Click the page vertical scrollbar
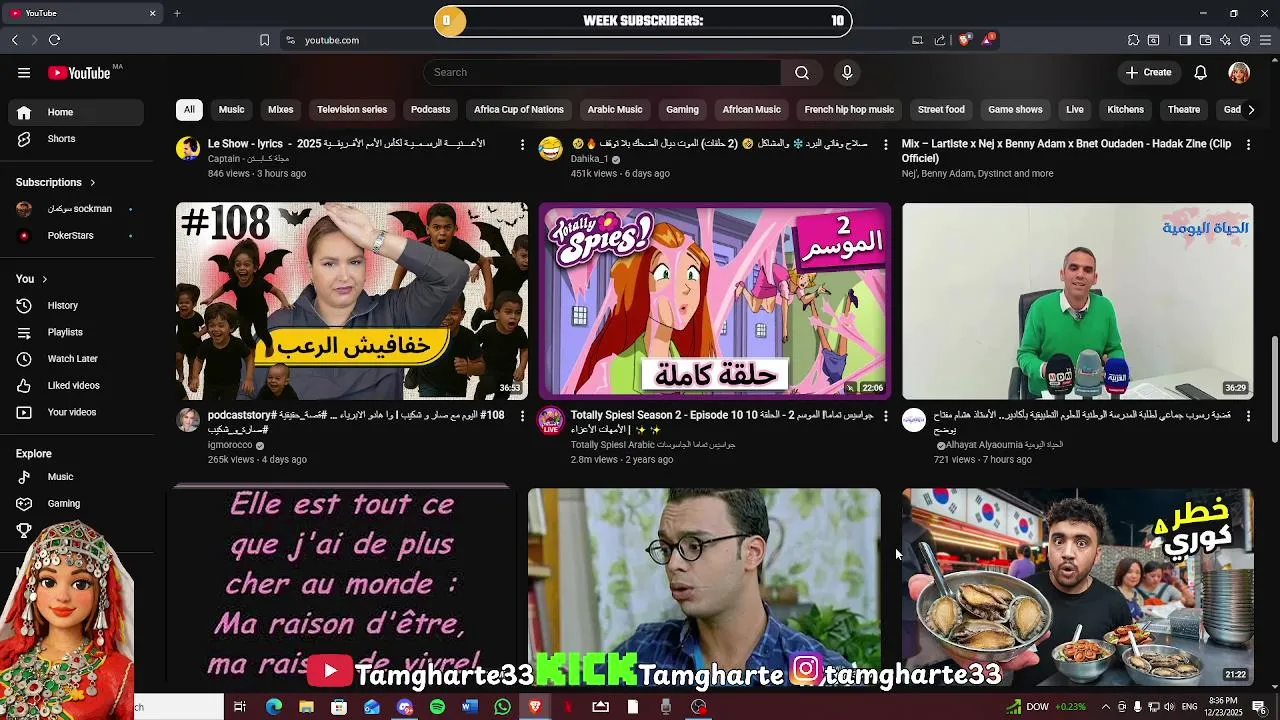The width and height of the screenshot is (1280, 720). click(x=1274, y=390)
